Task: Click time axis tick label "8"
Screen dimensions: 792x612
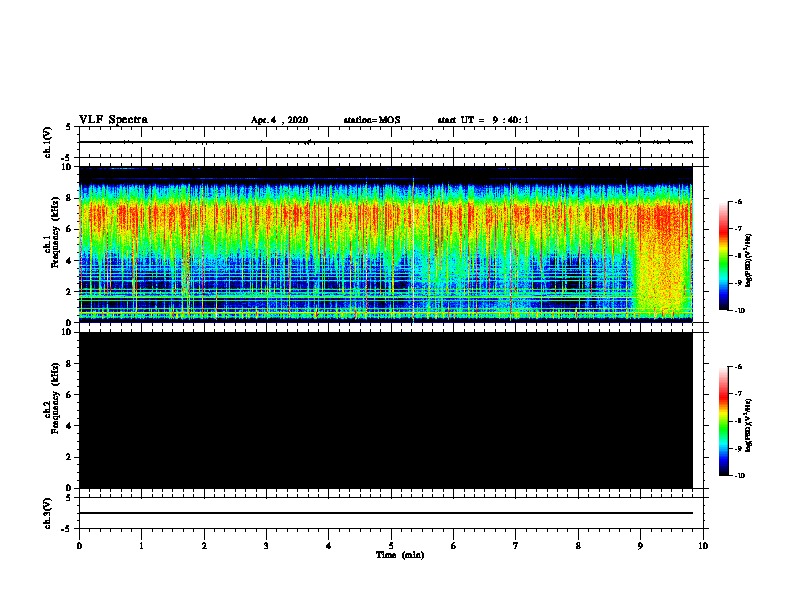Action: (578, 546)
